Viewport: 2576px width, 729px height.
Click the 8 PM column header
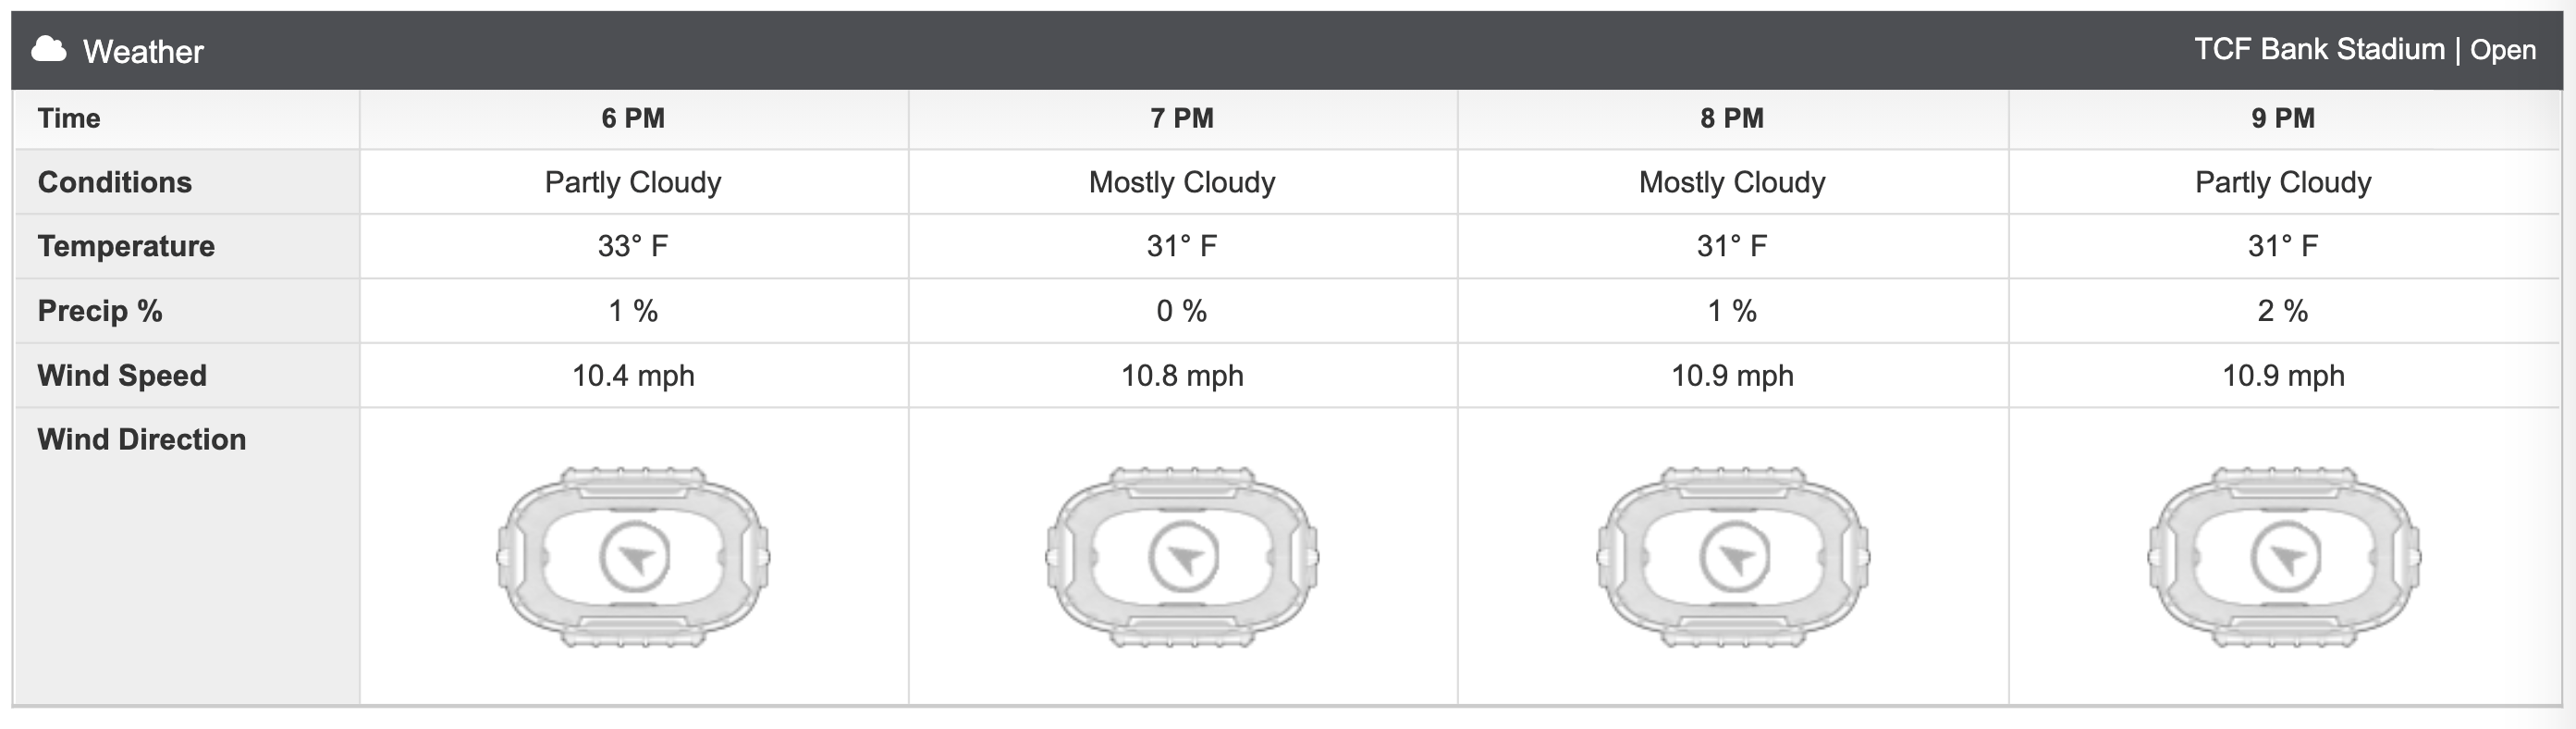[x=1733, y=118]
